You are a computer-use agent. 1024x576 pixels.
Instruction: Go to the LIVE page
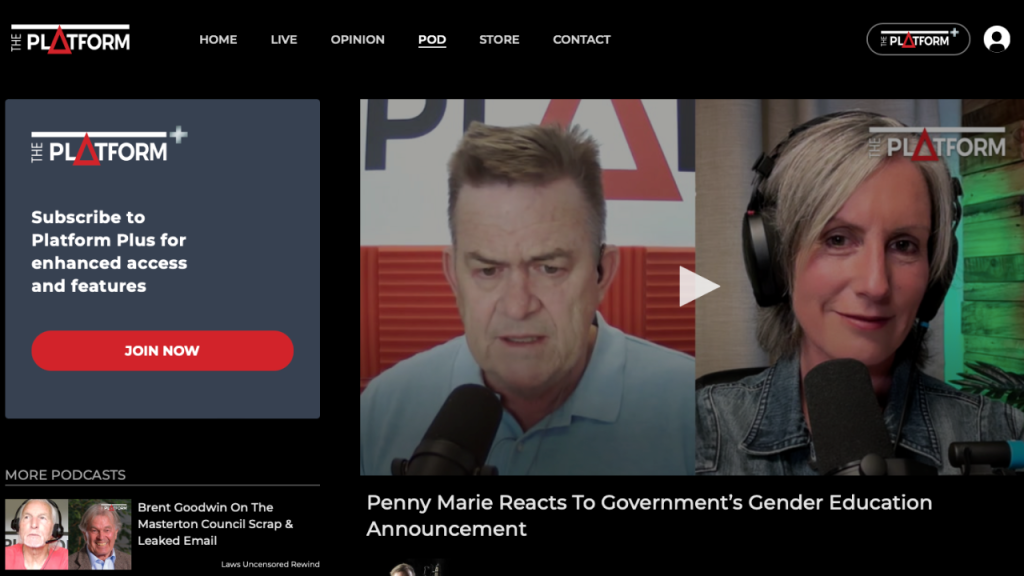click(283, 40)
